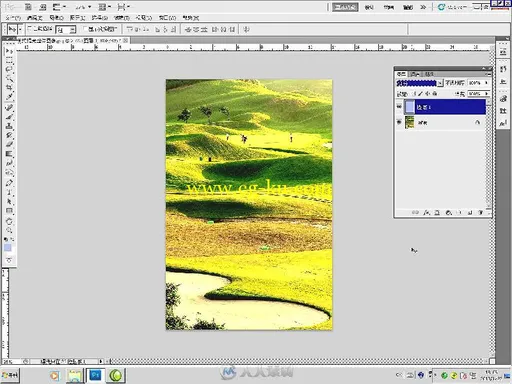The height and width of the screenshot is (384, 512).
Task: Click the lock position icon
Action: [x=428, y=94]
